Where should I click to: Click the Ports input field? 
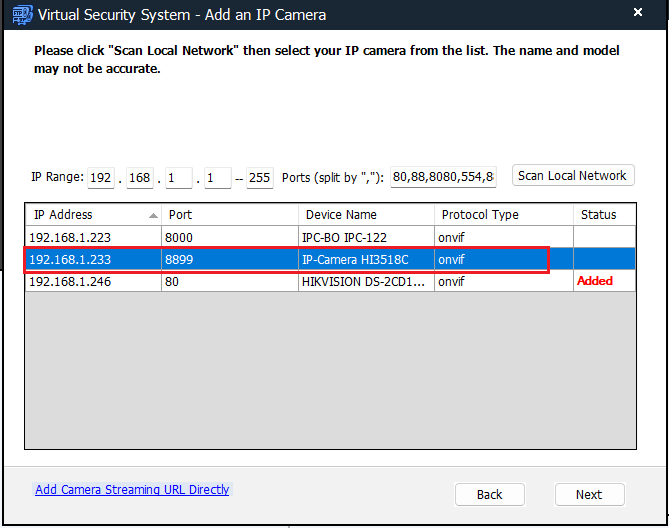(443, 178)
